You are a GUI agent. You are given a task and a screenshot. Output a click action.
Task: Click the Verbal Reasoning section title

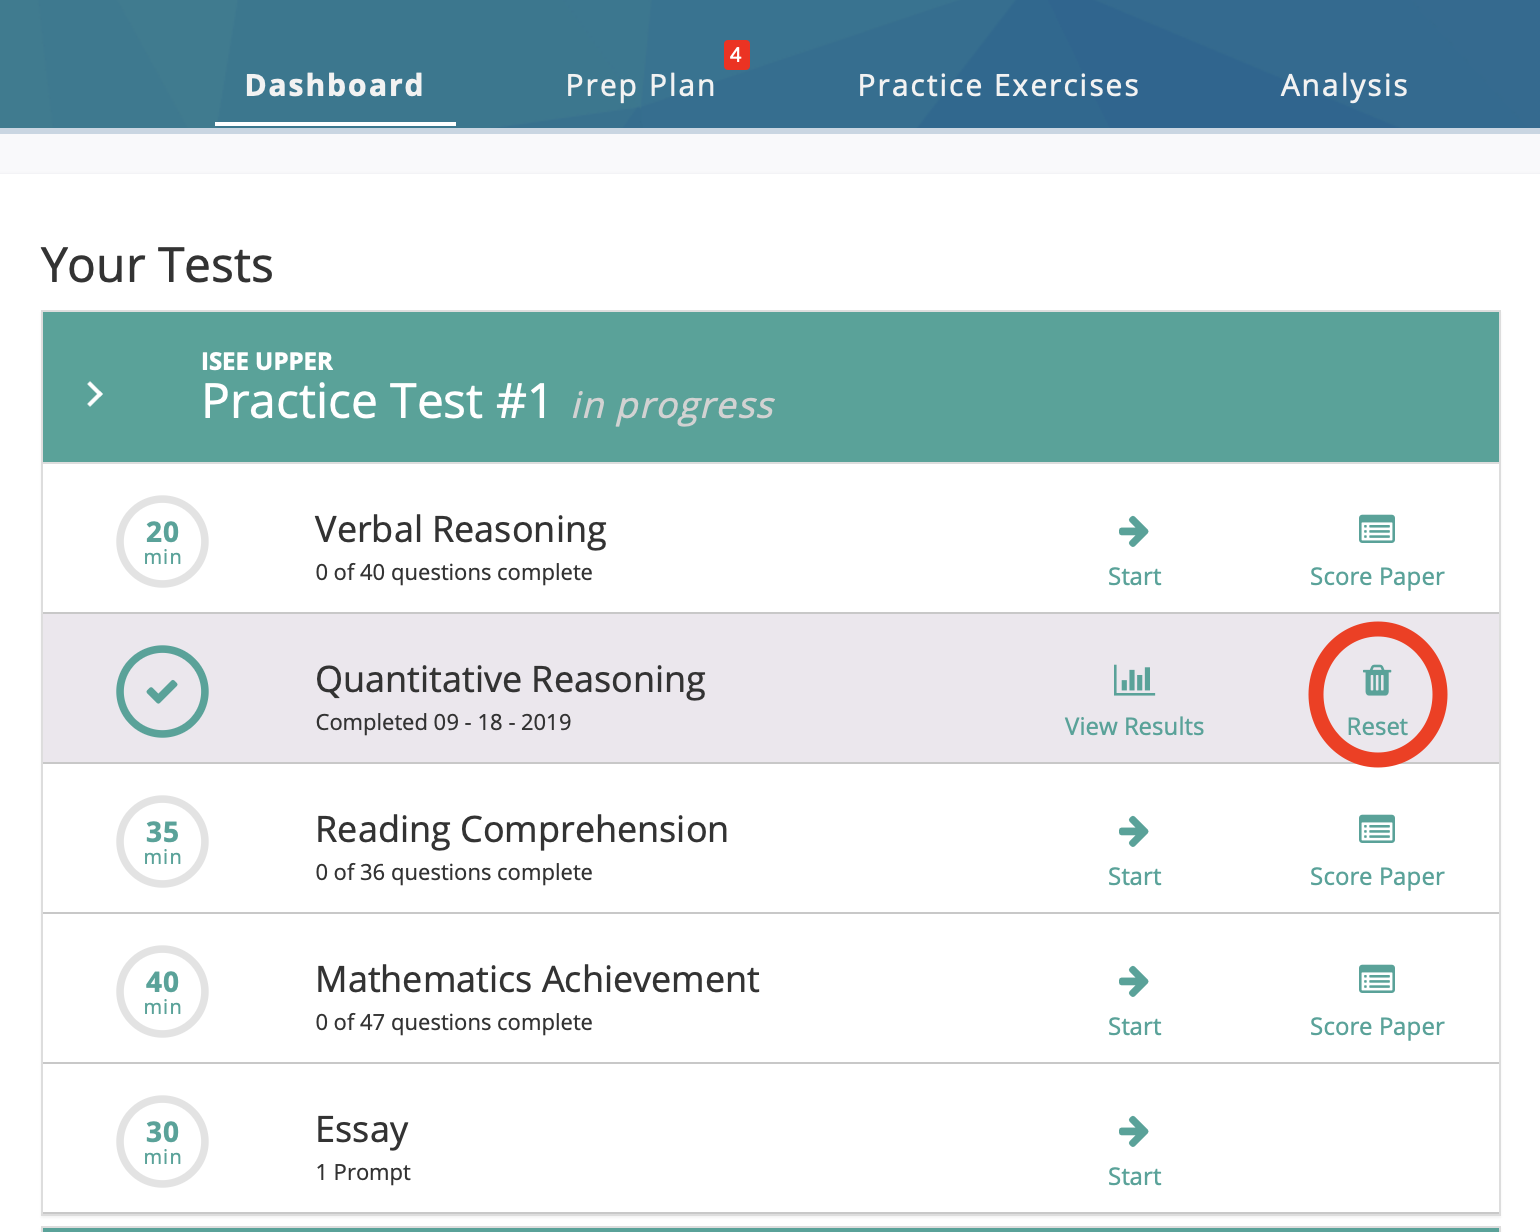tap(460, 530)
